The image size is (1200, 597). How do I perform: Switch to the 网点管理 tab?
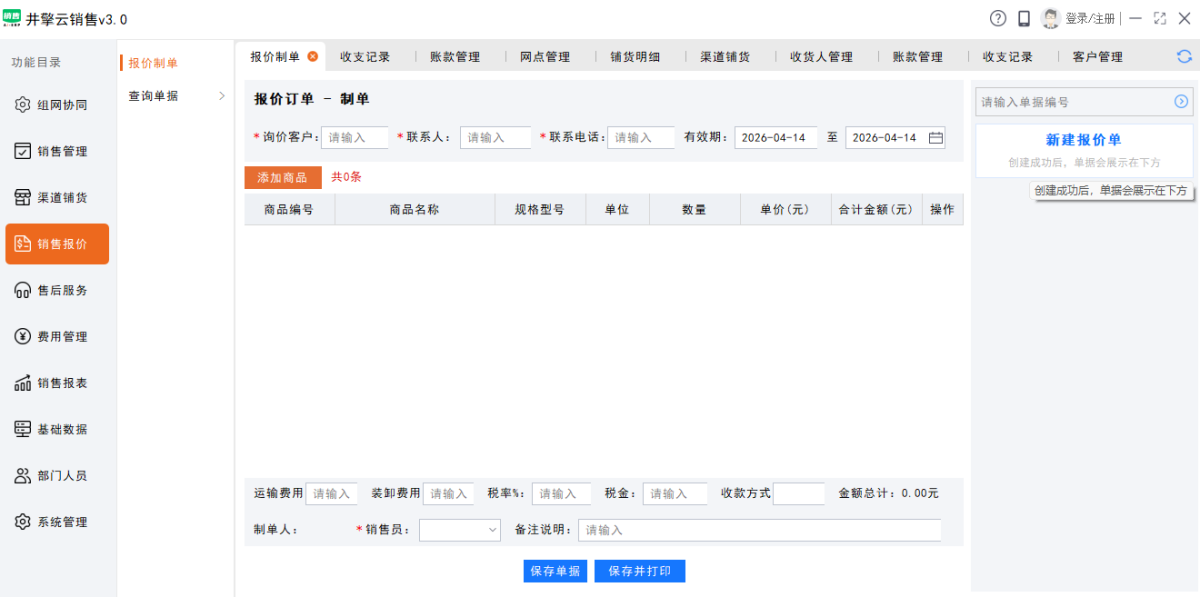pyautogui.click(x=545, y=57)
